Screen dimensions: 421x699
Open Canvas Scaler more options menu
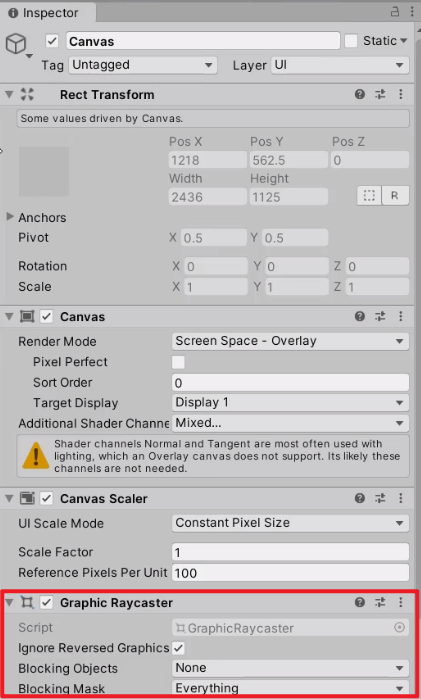(400, 498)
